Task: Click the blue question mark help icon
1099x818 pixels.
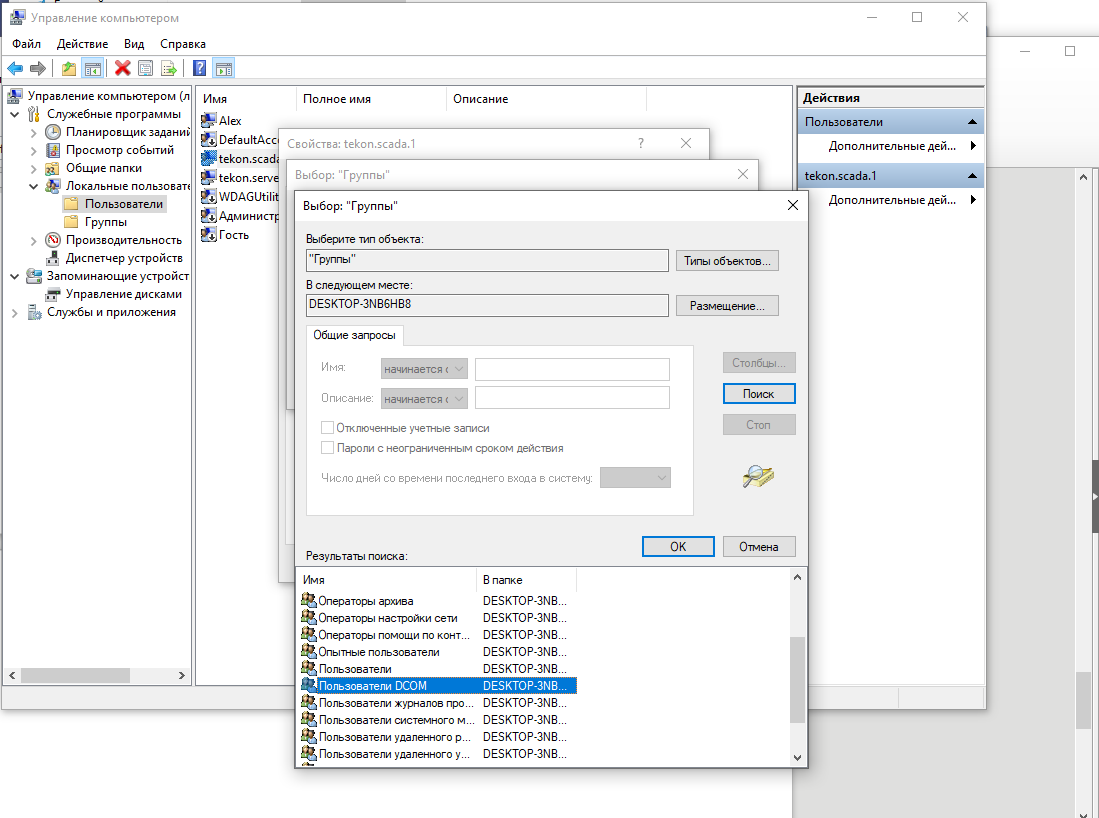Action: (x=200, y=68)
